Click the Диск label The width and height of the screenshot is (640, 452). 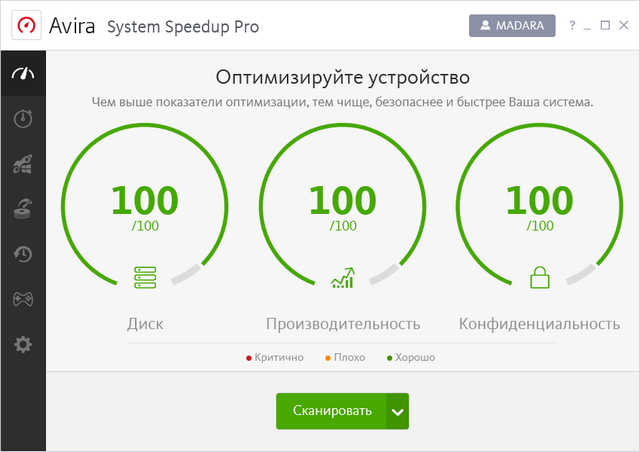pyautogui.click(x=145, y=324)
